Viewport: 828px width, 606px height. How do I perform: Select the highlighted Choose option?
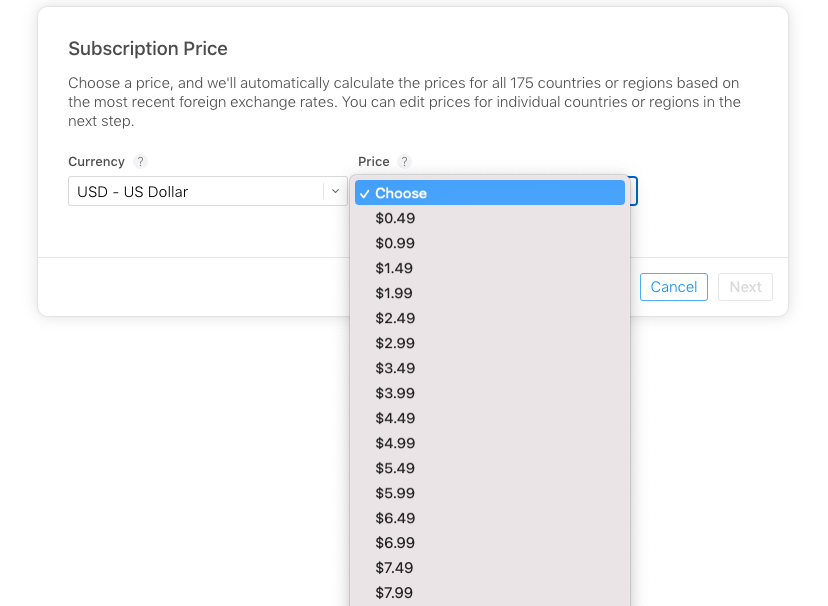point(490,193)
